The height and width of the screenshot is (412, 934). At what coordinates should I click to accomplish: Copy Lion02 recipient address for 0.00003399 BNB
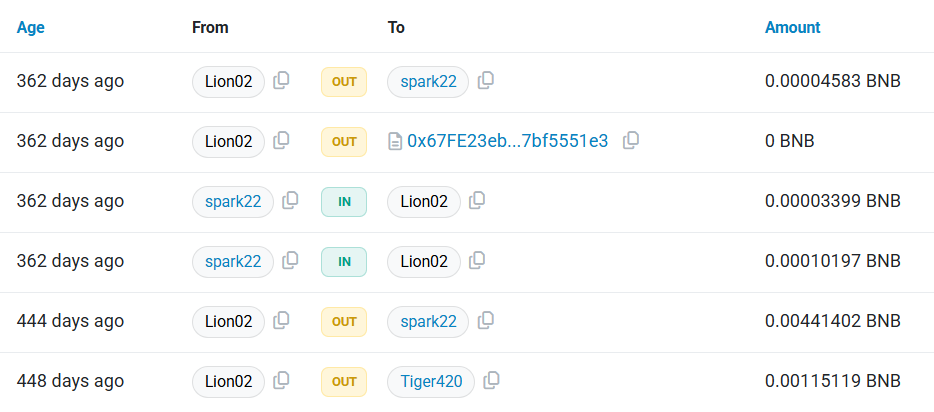pyautogui.click(x=477, y=201)
